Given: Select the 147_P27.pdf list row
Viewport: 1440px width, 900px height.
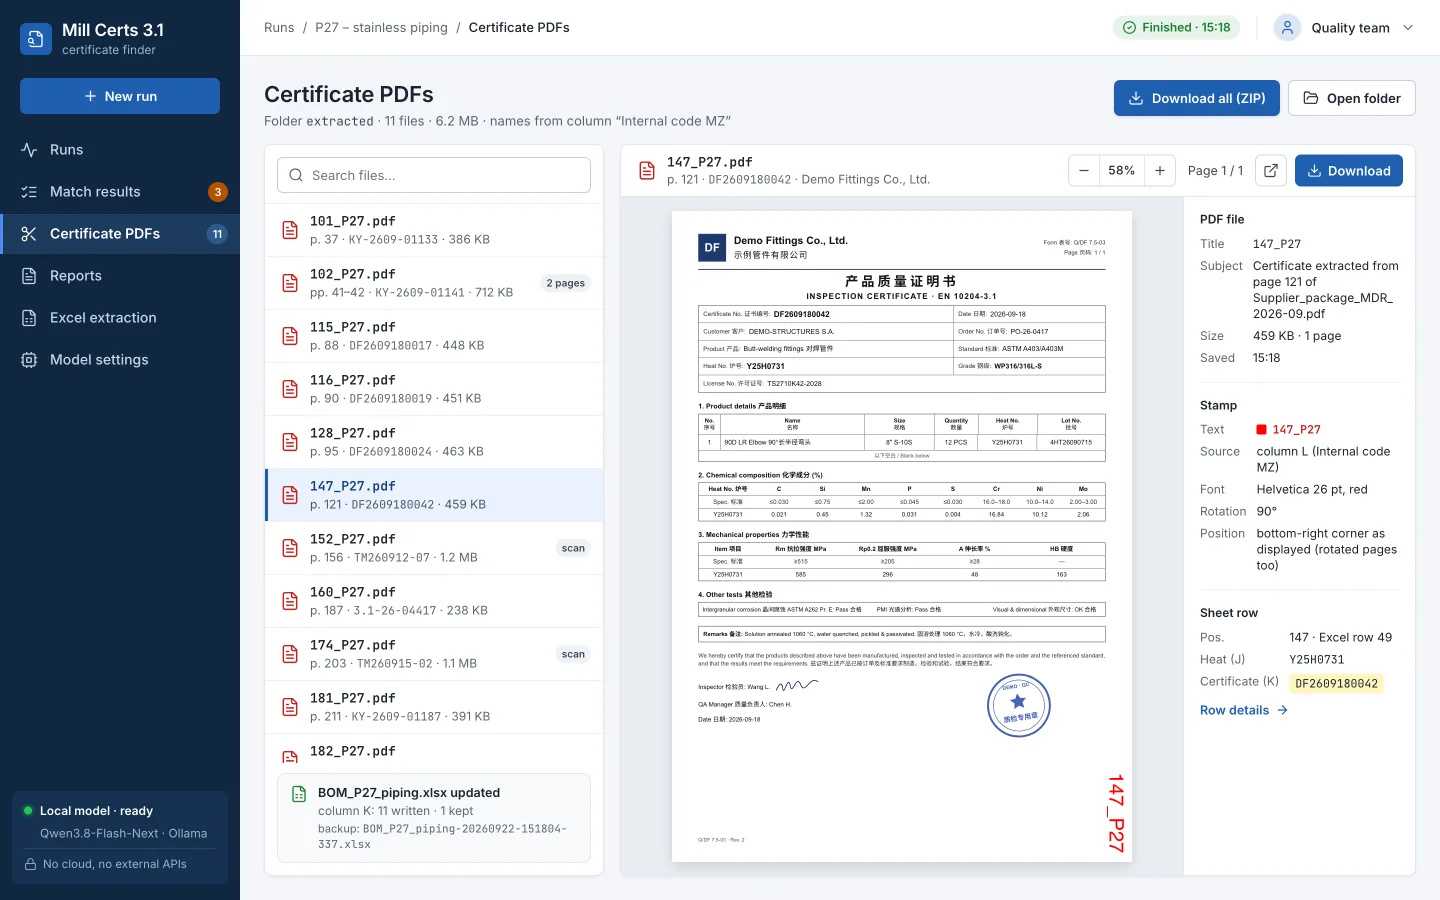Looking at the screenshot, I should click(434, 495).
